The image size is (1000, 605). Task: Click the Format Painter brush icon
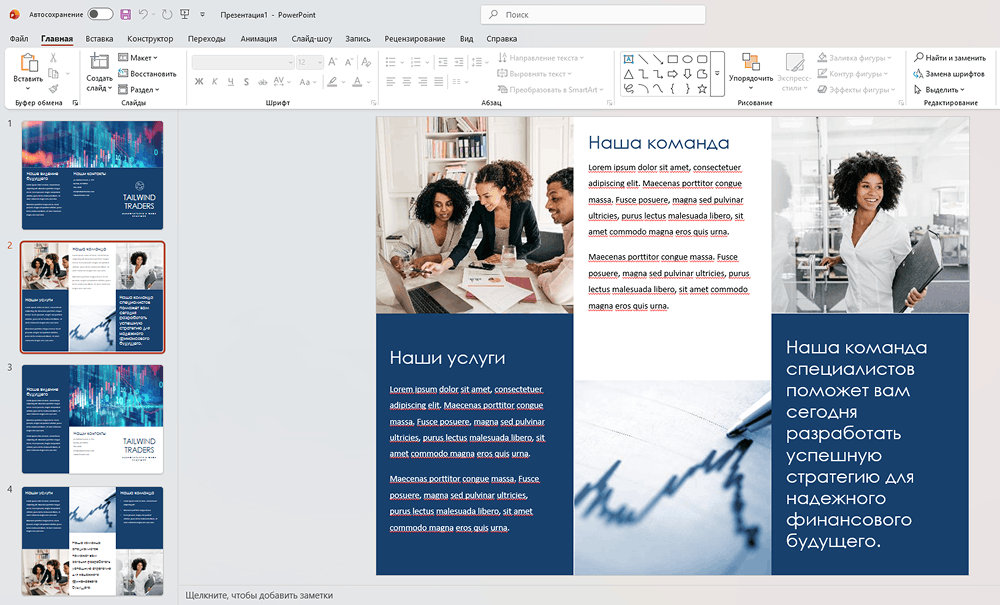click(54, 89)
